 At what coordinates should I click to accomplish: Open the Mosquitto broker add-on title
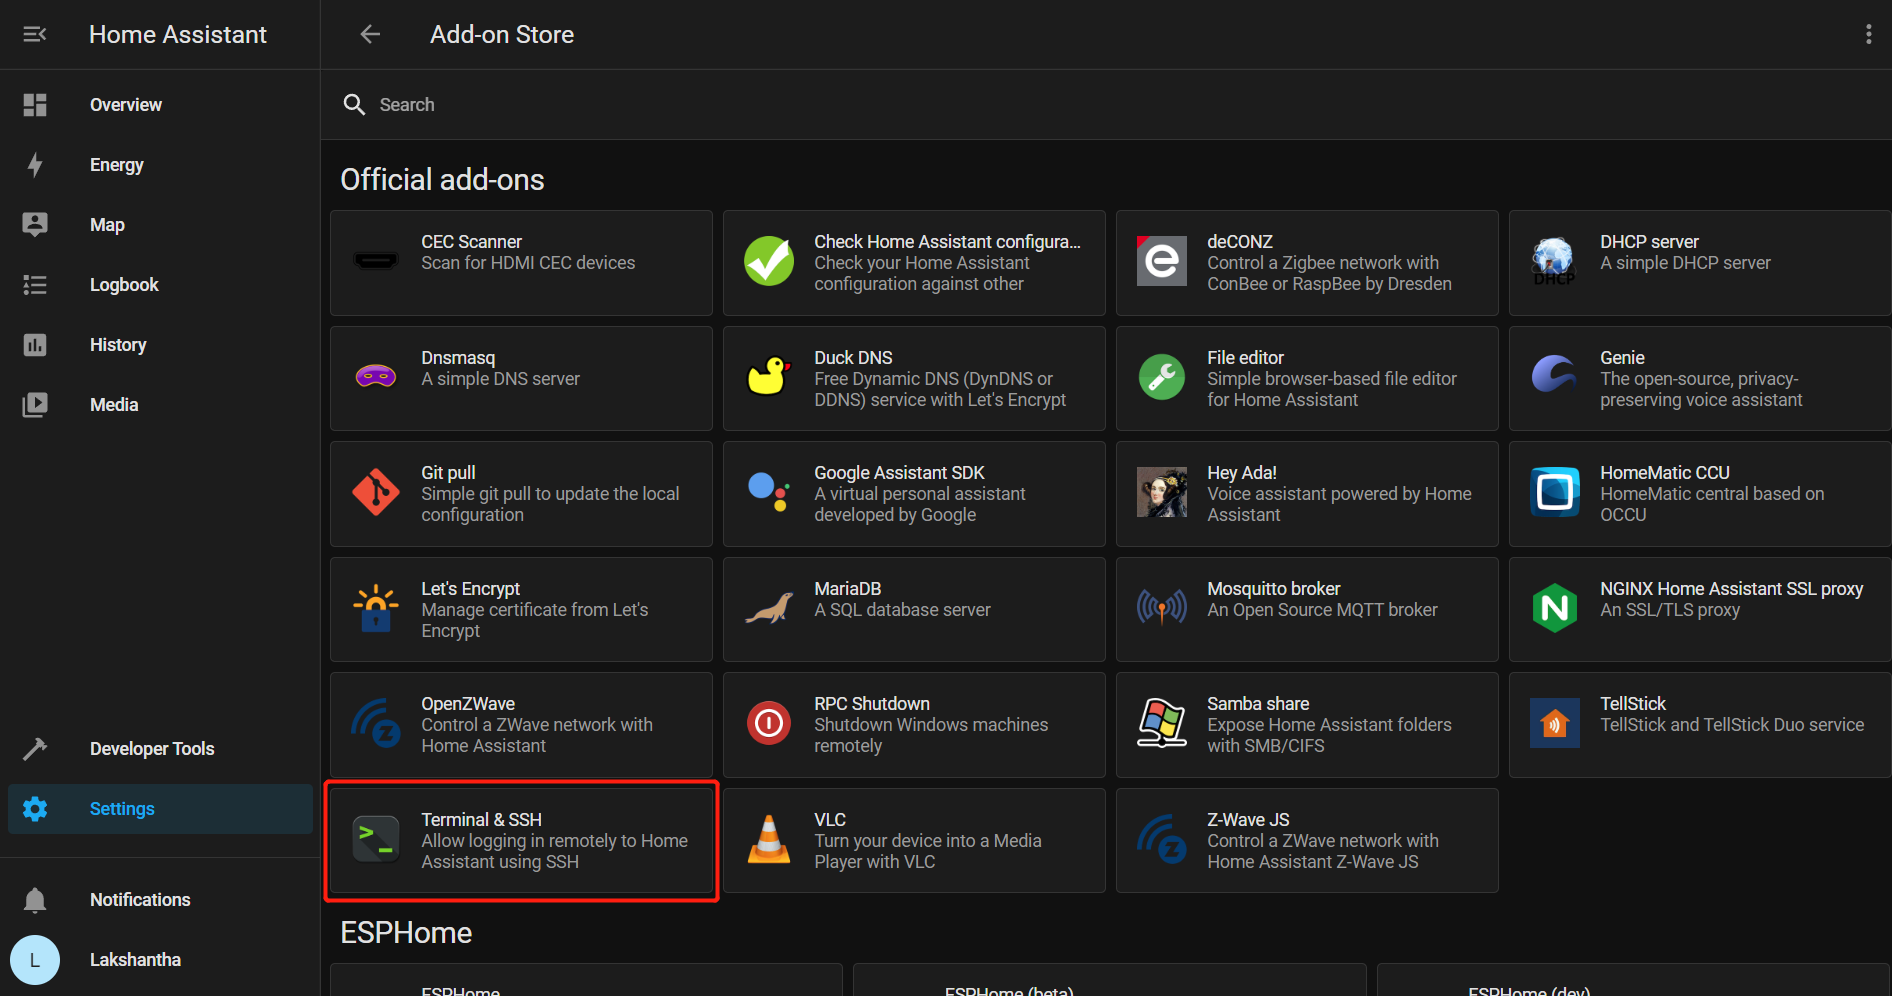click(x=1273, y=589)
